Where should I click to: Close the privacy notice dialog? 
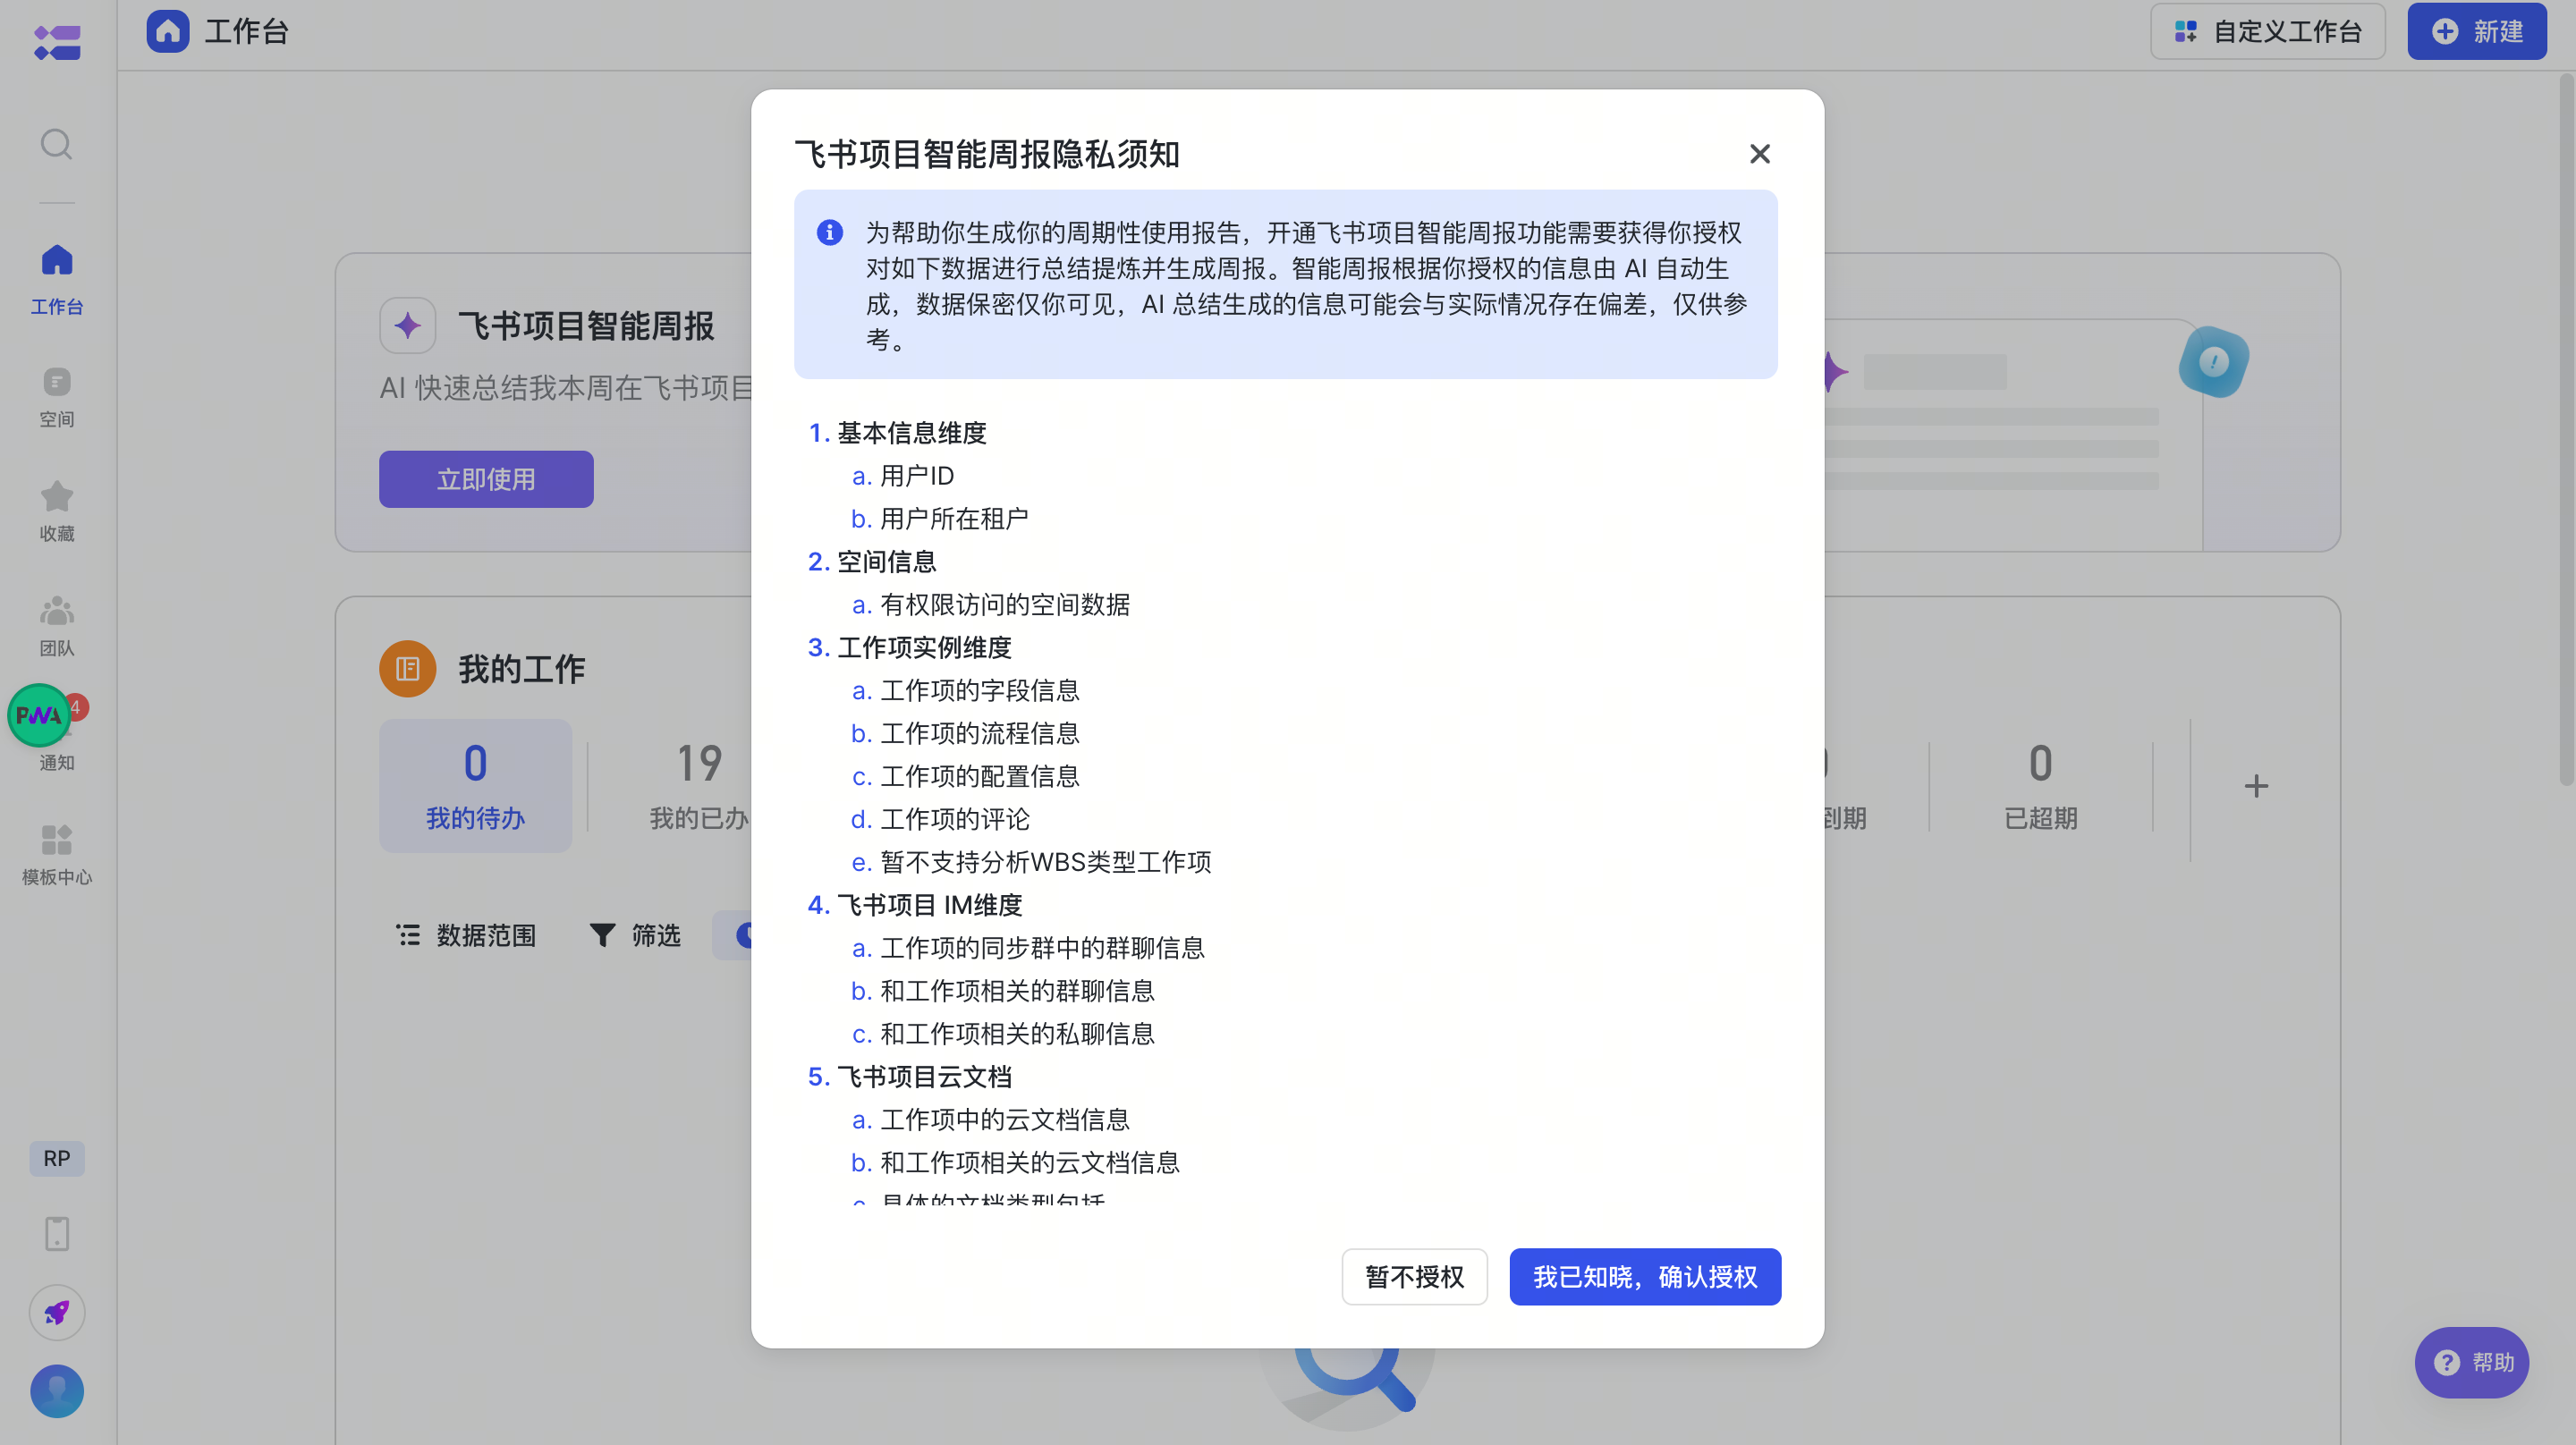(1759, 153)
